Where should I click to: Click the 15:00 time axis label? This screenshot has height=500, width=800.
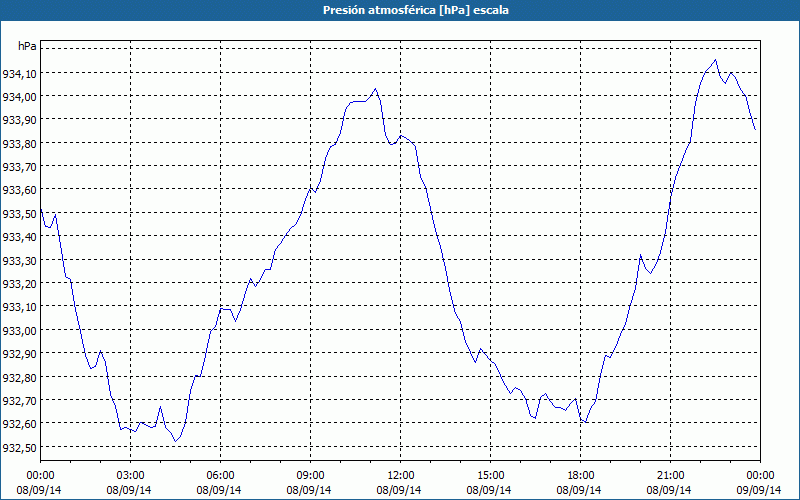tap(490, 476)
